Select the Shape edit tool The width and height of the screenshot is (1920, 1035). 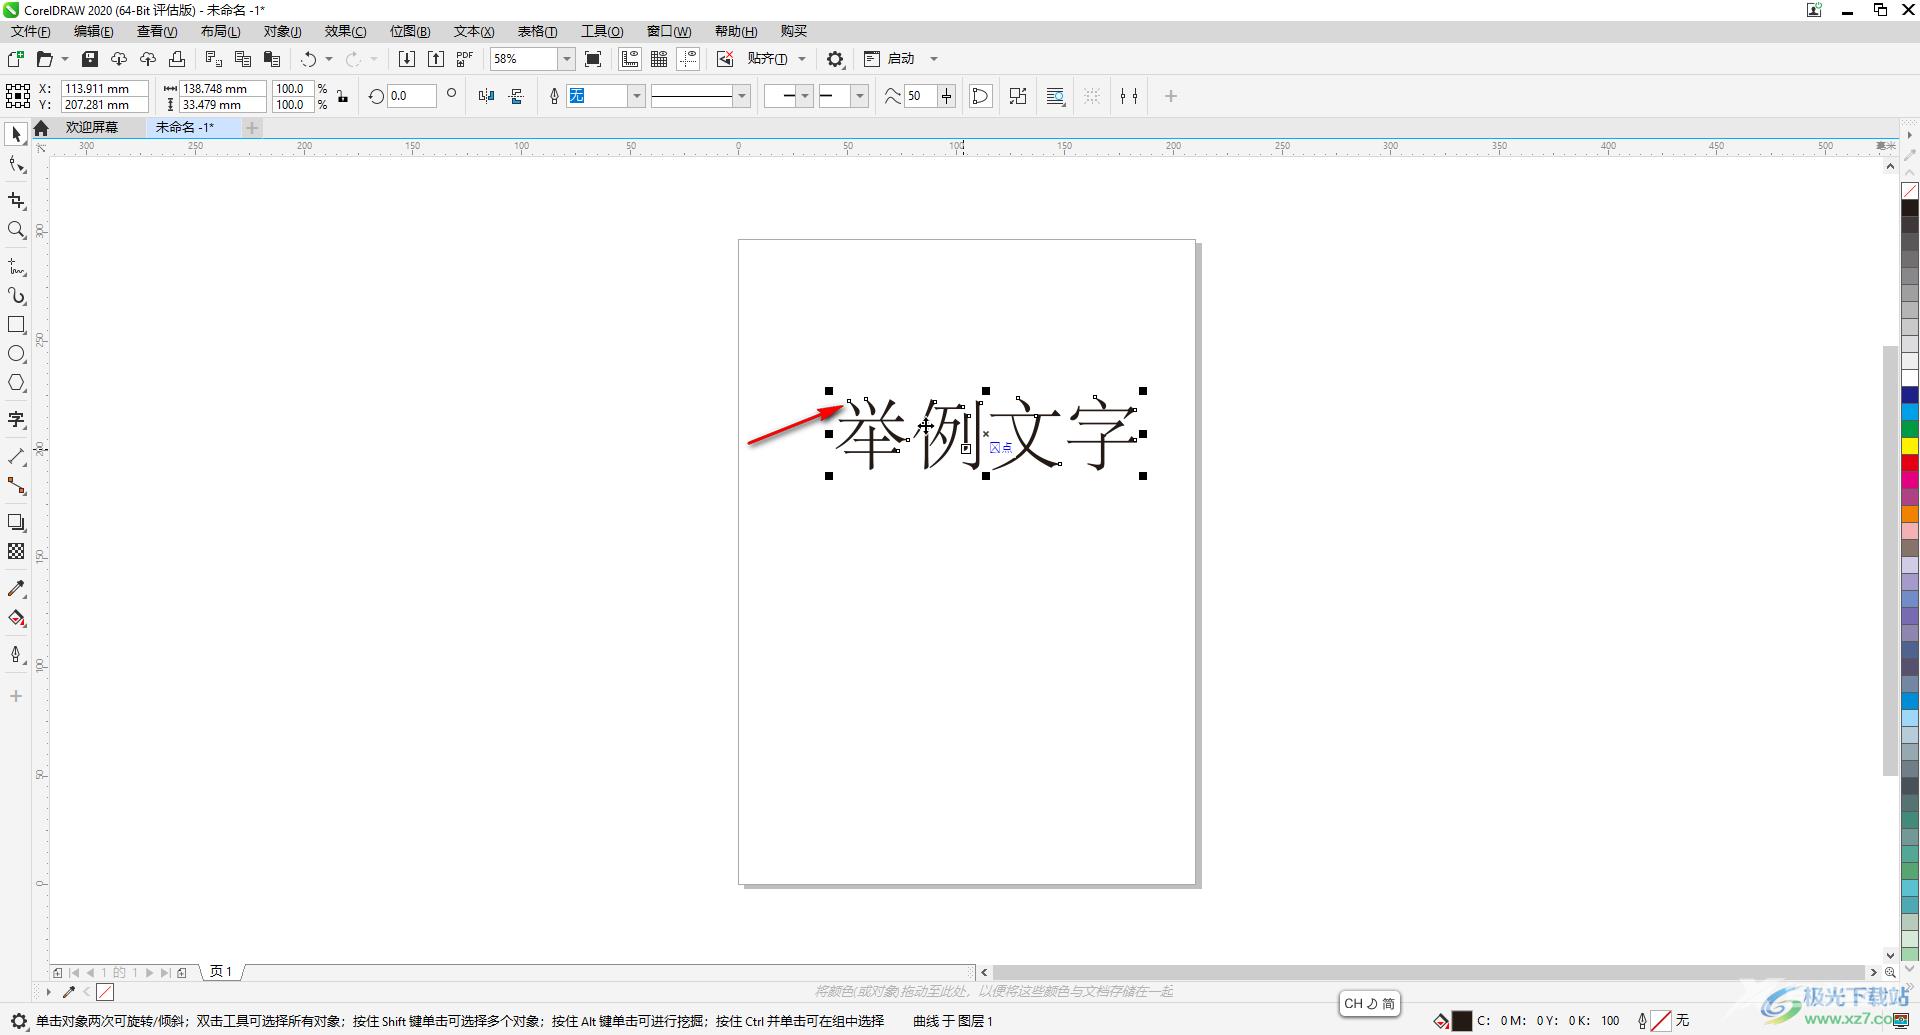pyautogui.click(x=16, y=165)
